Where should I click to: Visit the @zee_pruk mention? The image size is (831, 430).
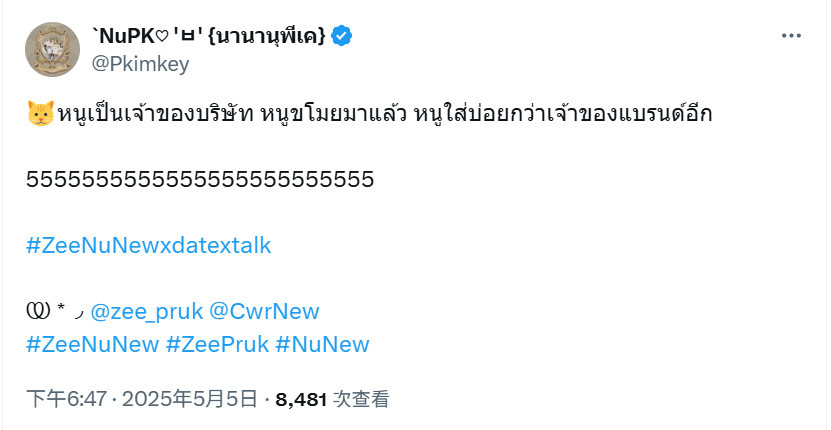147,312
